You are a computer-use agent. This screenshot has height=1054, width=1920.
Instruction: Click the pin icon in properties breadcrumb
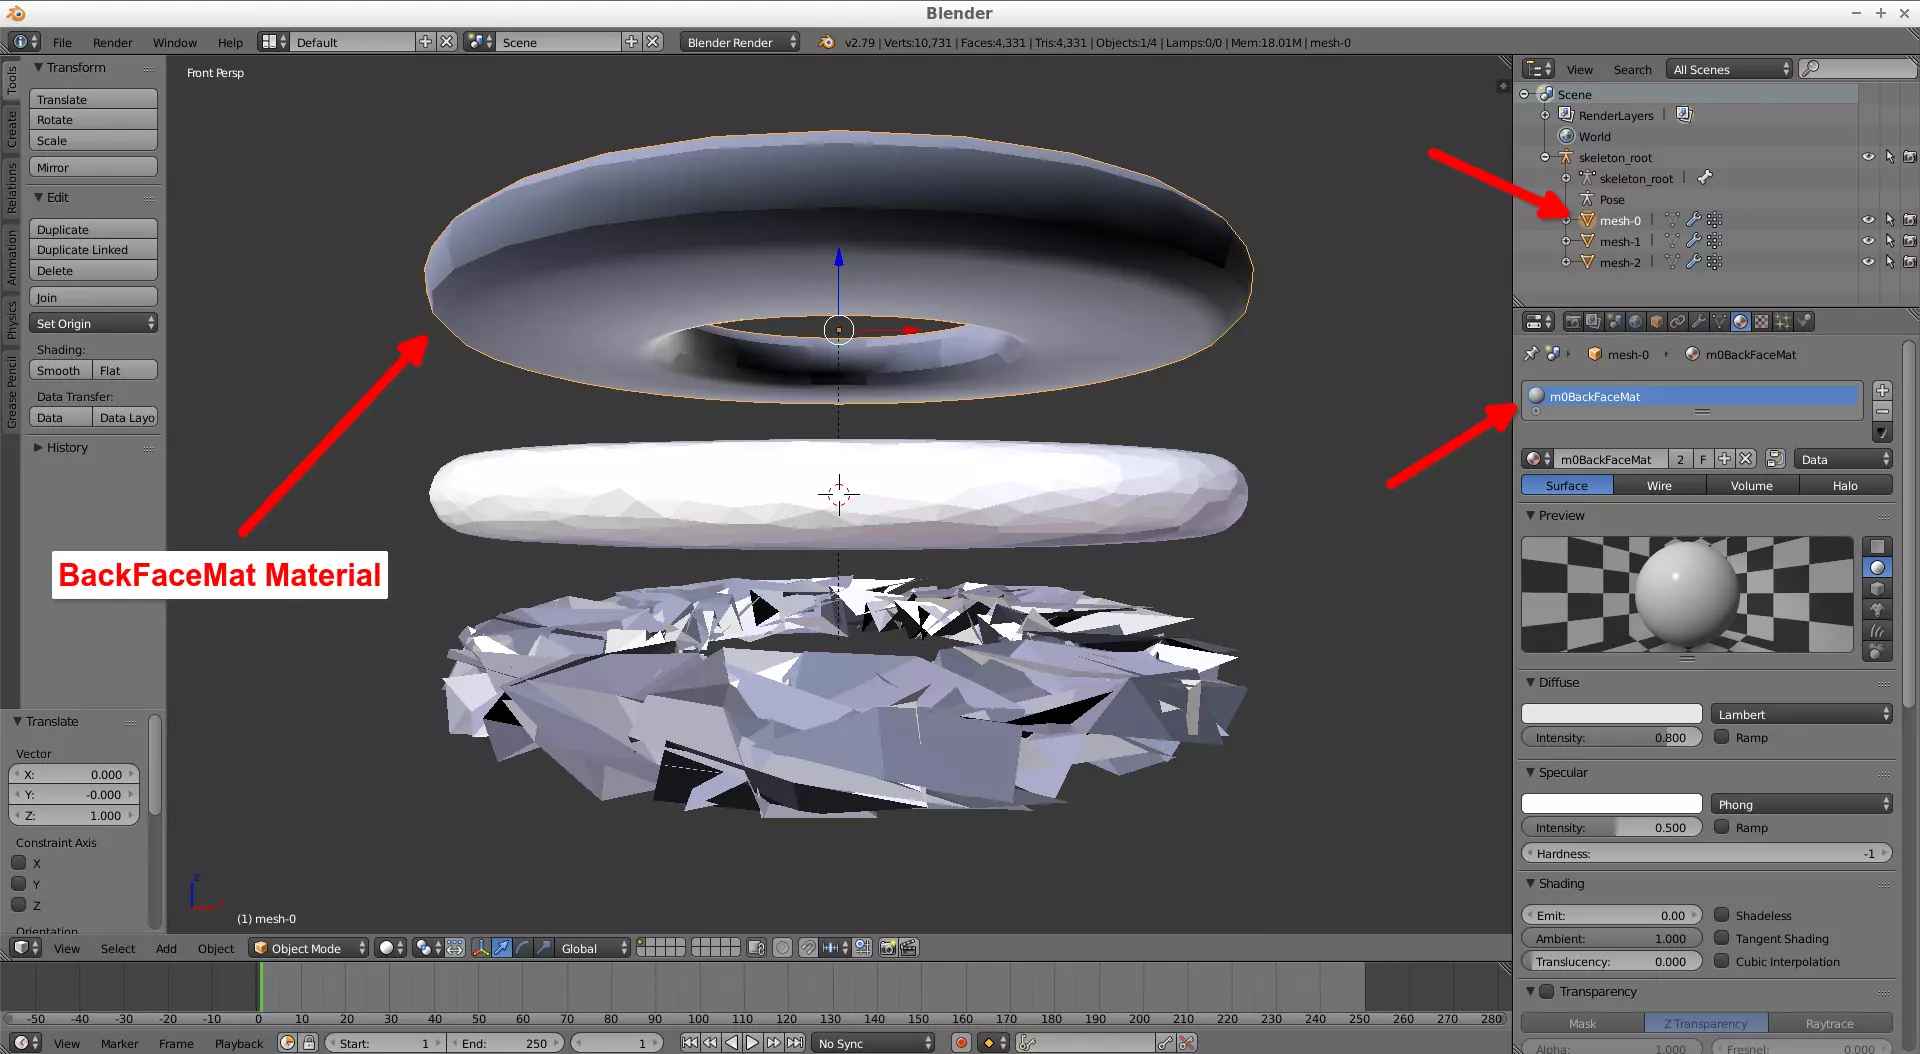click(x=1531, y=354)
